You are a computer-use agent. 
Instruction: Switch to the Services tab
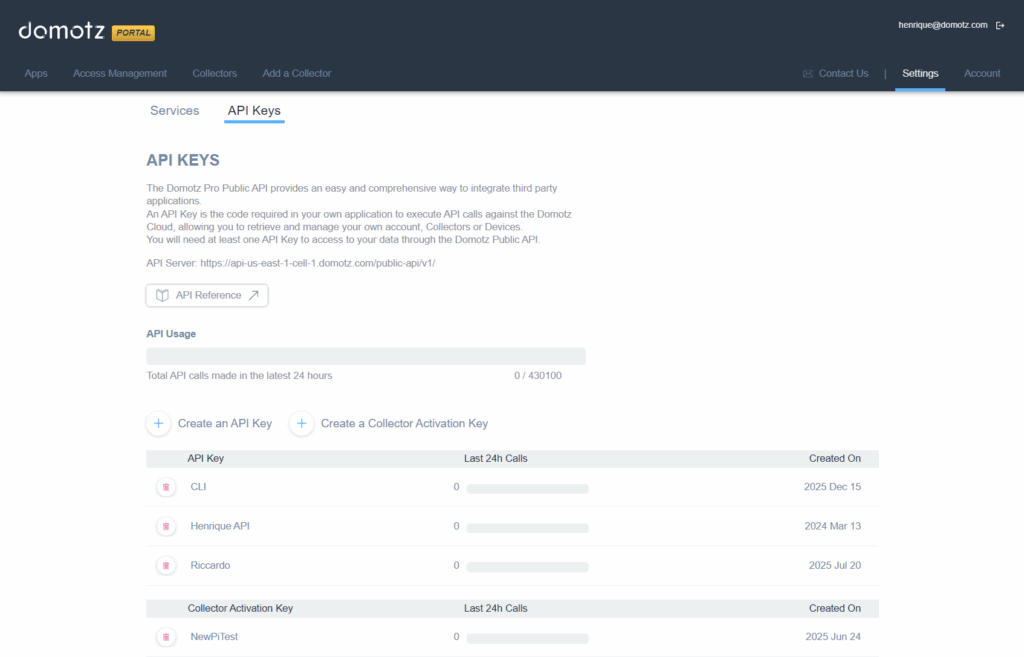(x=174, y=110)
